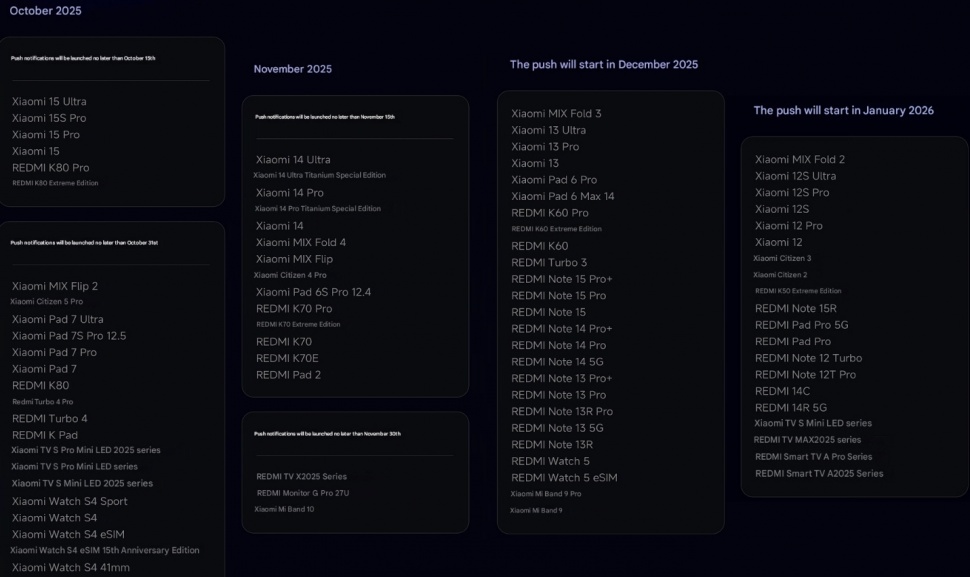The image size is (970, 577).
Task: Click the "Xiaomi Mi Band 9 Pro" line
Action: pyautogui.click(x=545, y=494)
